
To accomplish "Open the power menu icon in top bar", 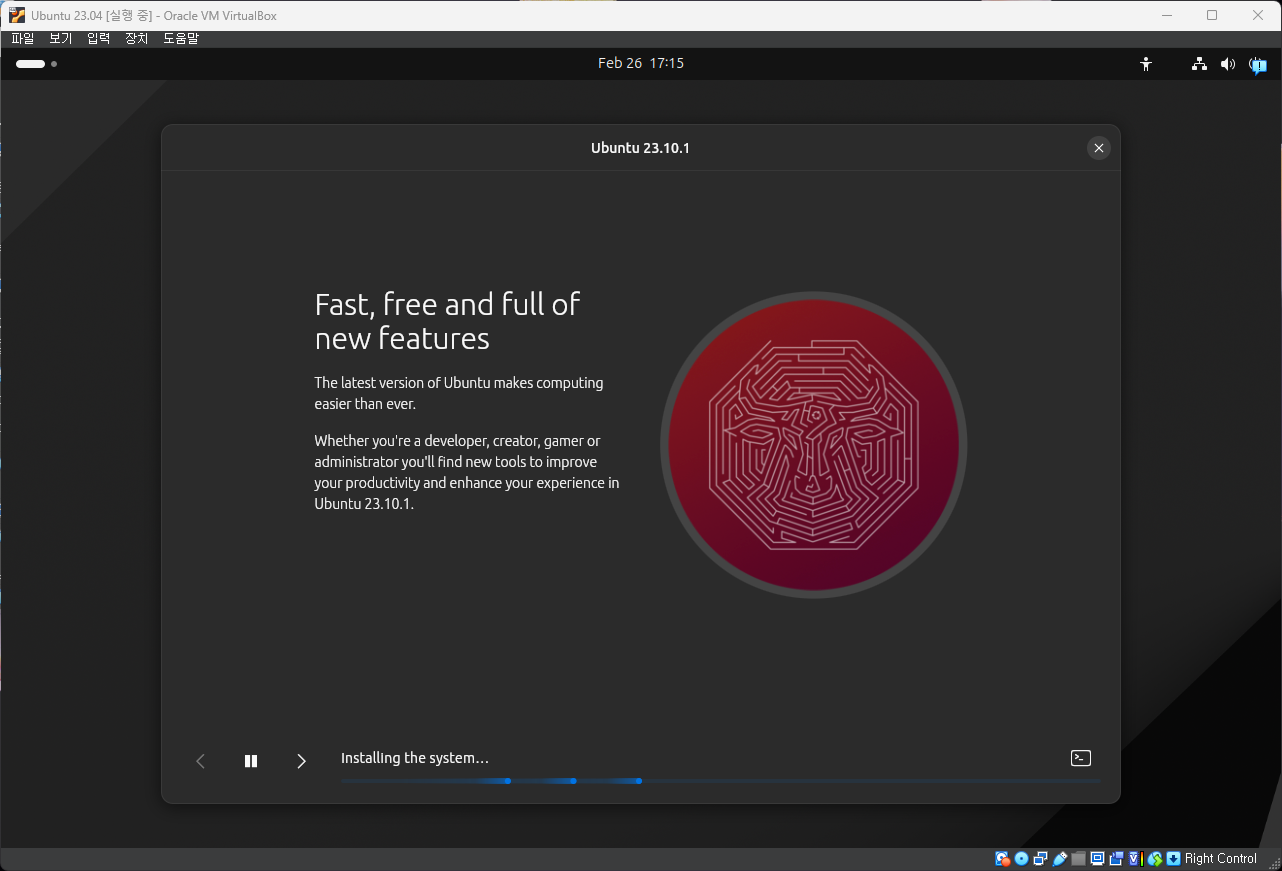I will click(x=1258, y=65).
